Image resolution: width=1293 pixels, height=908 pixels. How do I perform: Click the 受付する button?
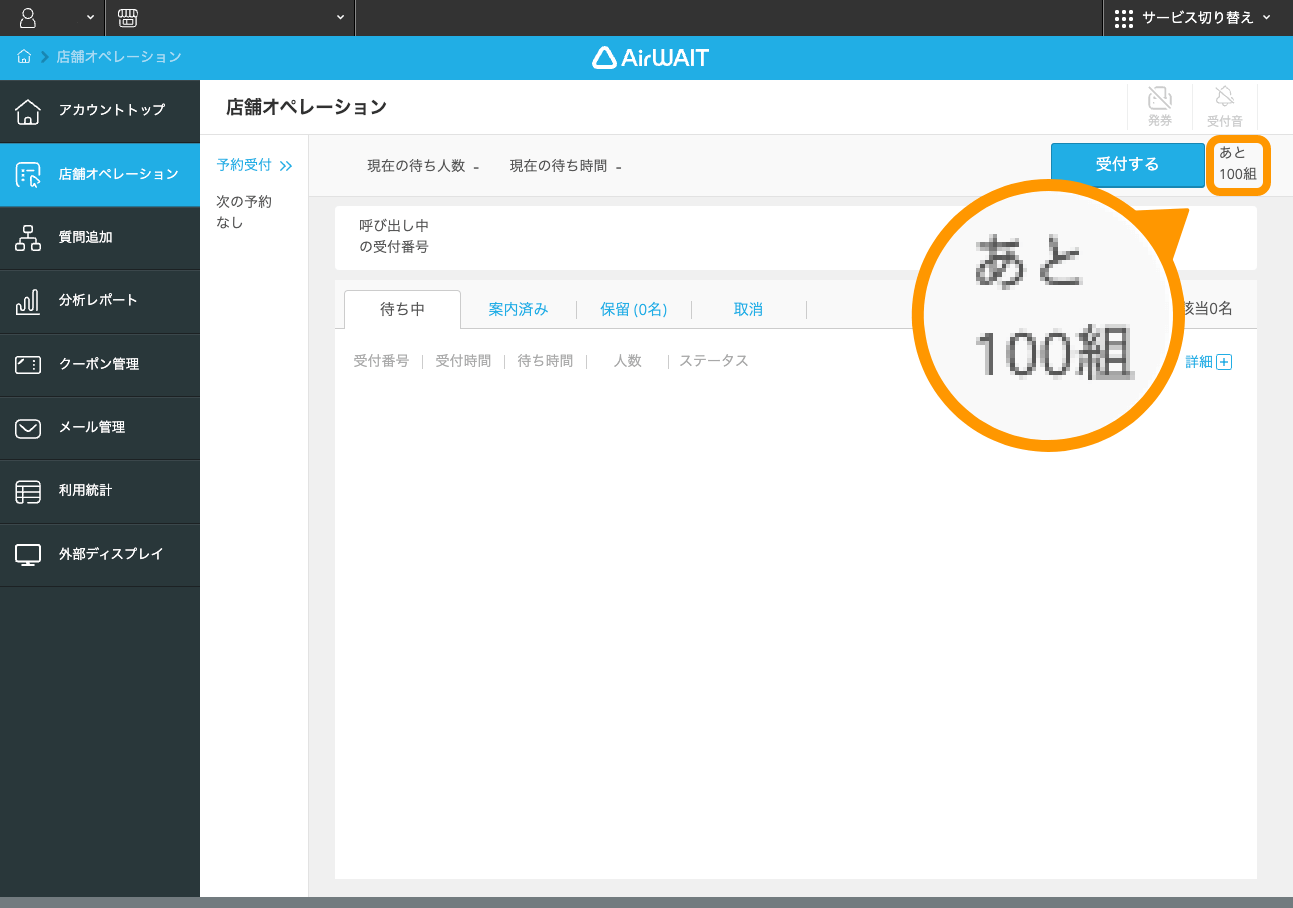[1127, 164]
